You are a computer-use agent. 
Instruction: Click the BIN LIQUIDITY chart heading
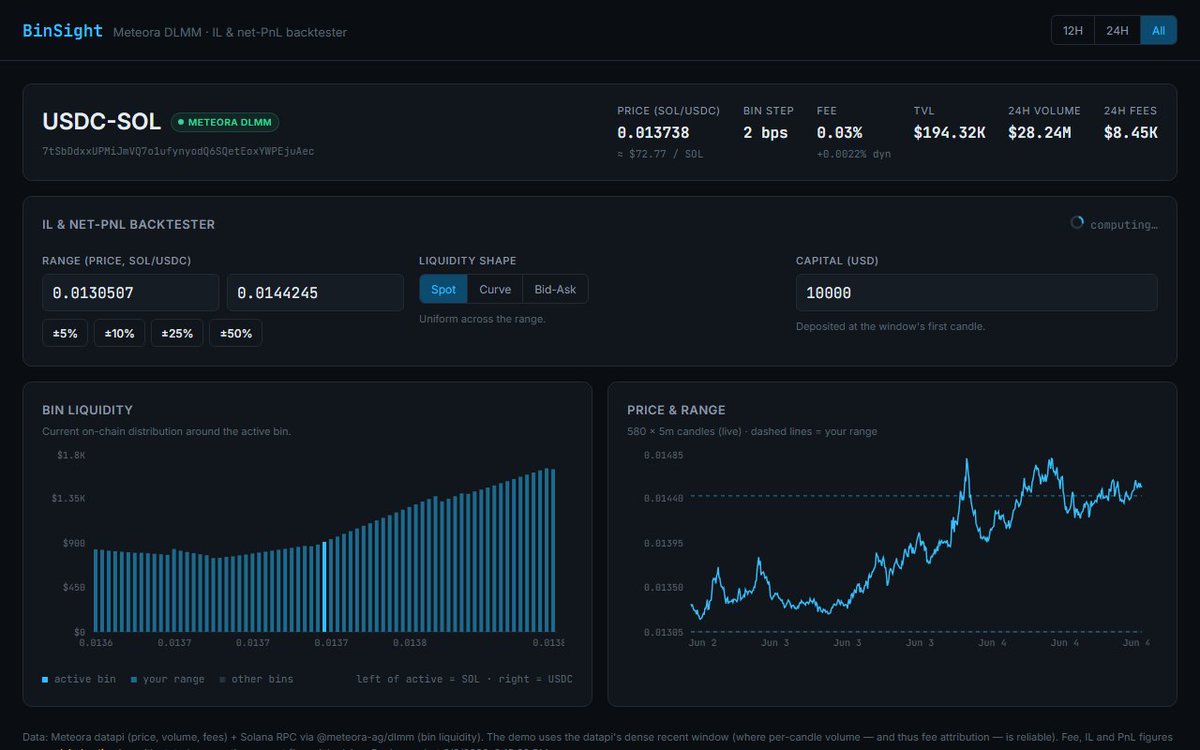pos(88,410)
